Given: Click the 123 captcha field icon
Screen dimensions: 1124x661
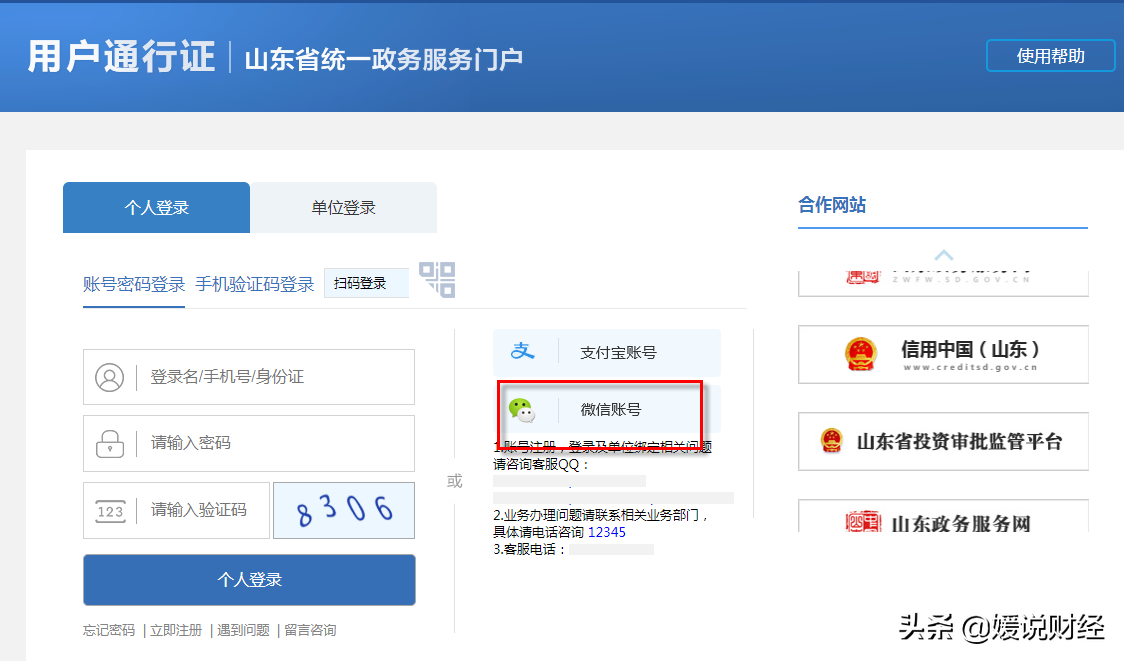Looking at the screenshot, I should coord(110,511).
